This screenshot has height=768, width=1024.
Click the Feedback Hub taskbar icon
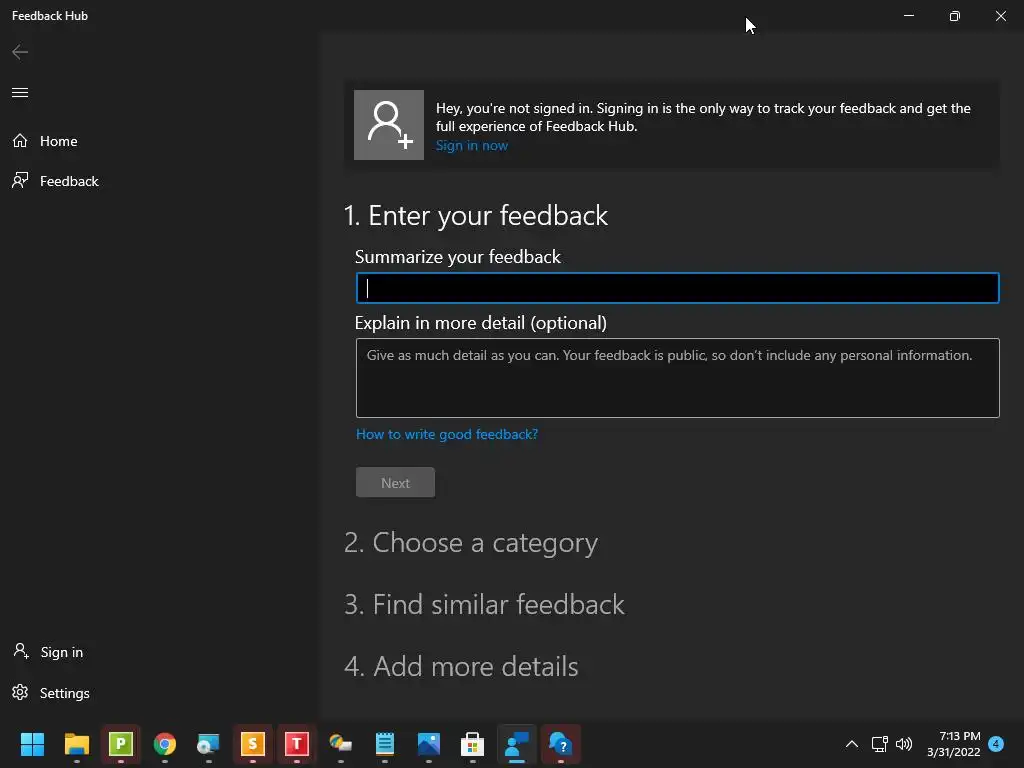(517, 744)
